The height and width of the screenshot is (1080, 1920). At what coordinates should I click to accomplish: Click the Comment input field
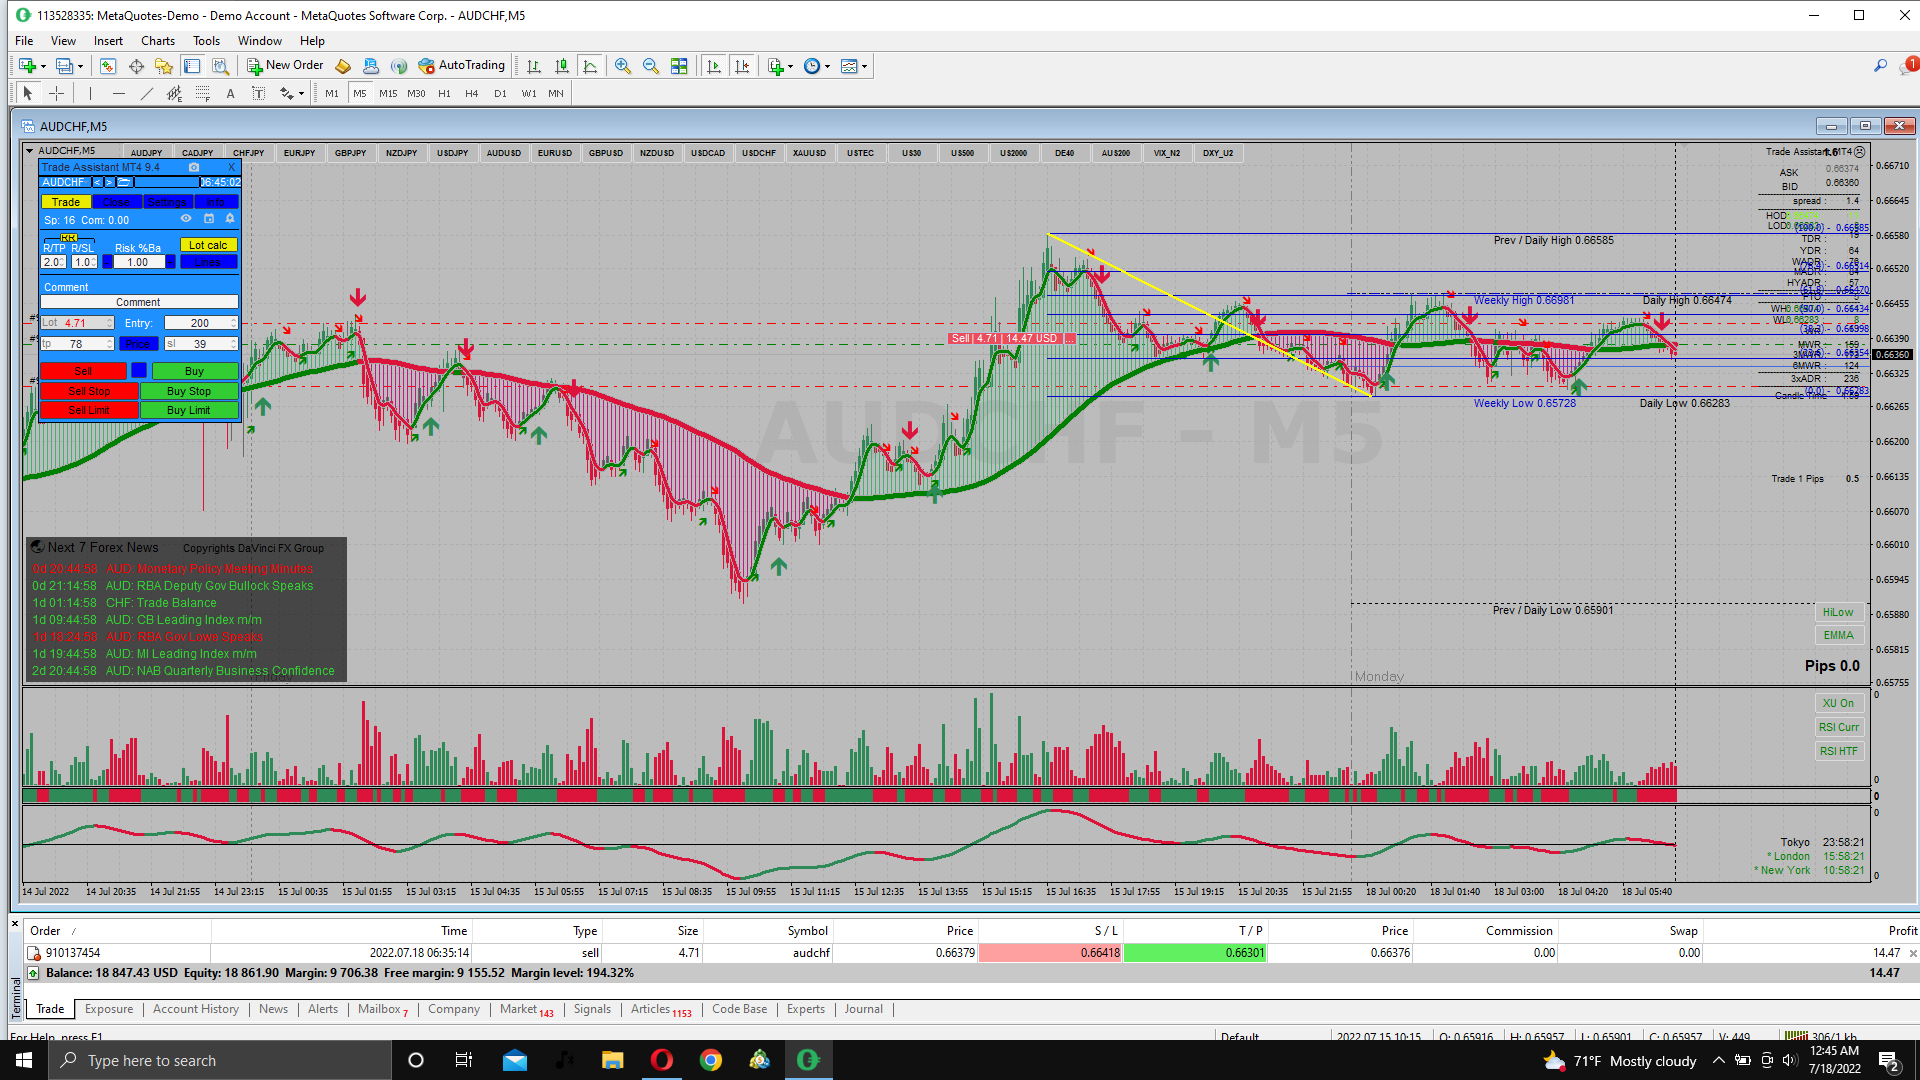(x=139, y=302)
